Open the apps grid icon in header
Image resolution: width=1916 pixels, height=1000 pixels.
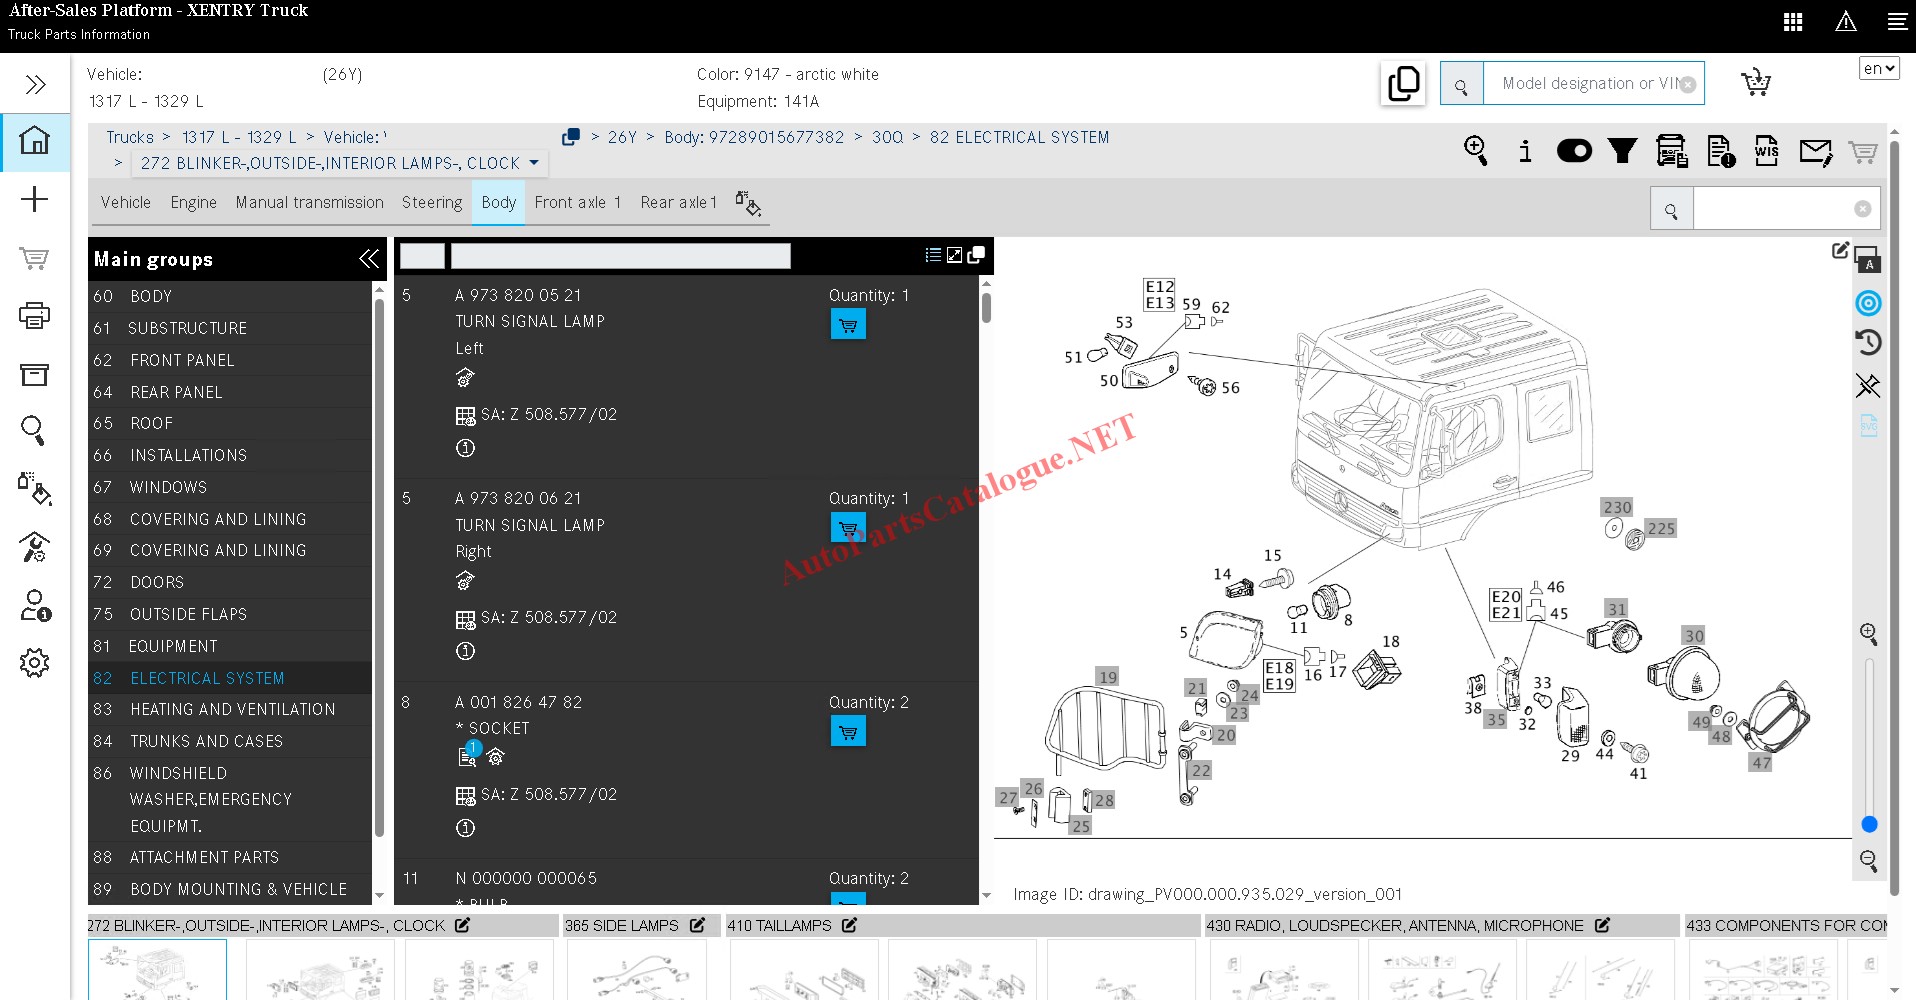tap(1793, 22)
